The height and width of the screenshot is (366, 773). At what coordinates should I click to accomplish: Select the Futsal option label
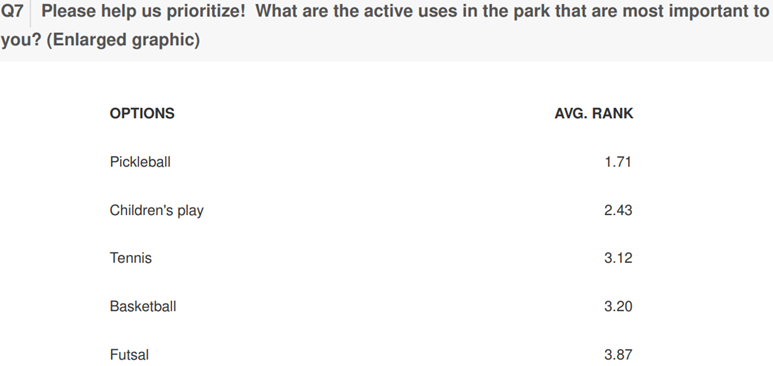[x=129, y=355]
